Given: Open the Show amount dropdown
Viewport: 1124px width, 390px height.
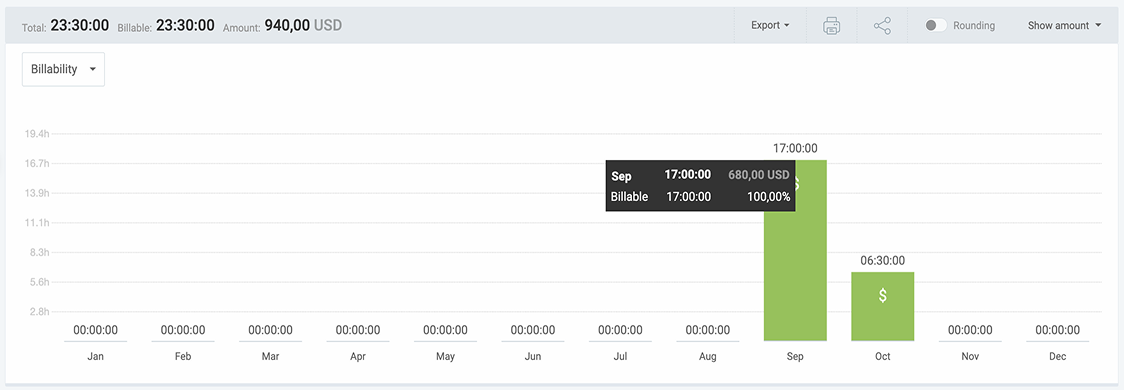Looking at the screenshot, I should 1064,25.
